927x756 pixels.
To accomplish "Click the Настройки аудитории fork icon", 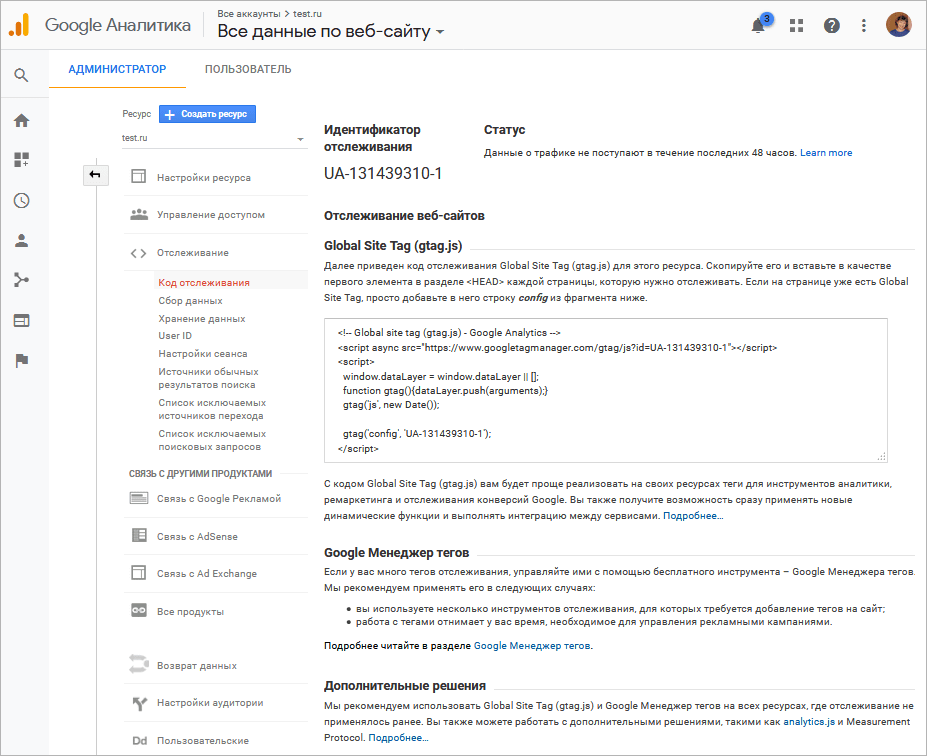I will click(x=140, y=703).
